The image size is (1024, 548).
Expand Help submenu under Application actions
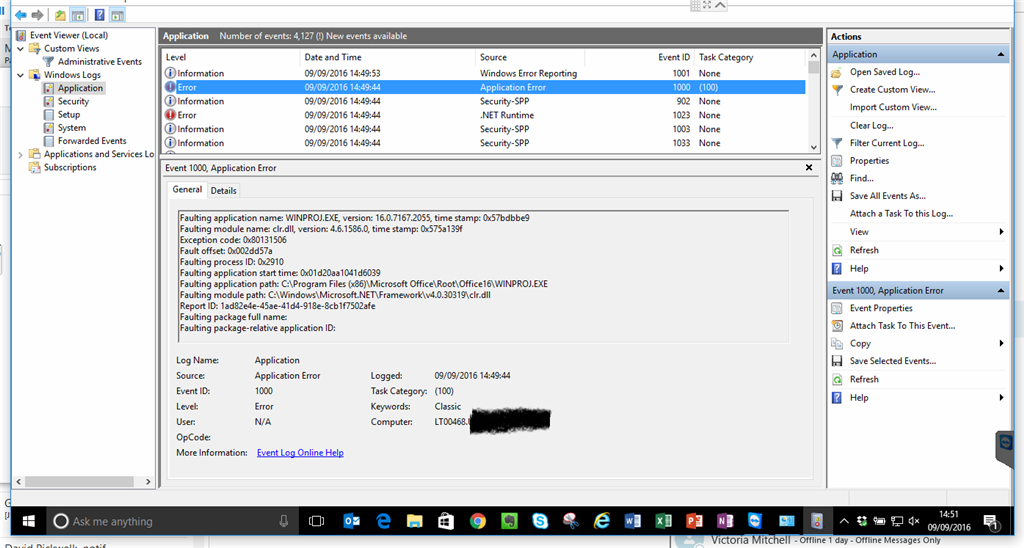point(1001,268)
